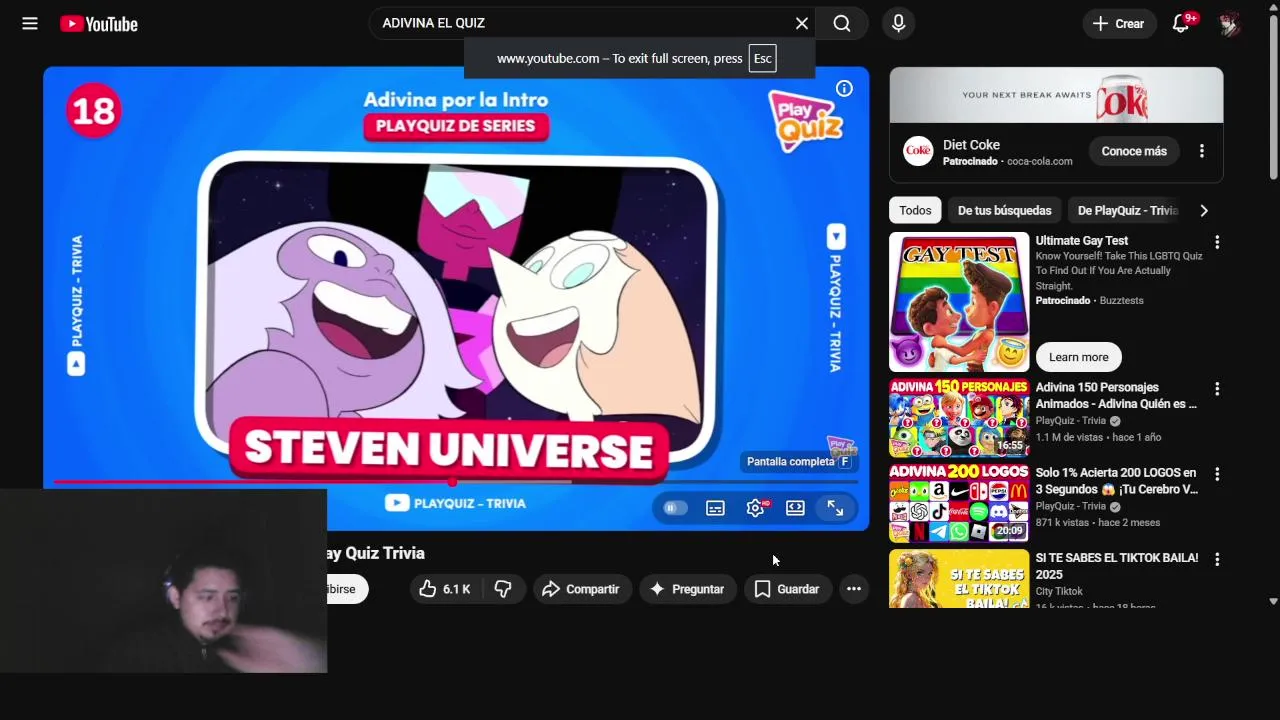The image size is (1280, 720).
Task: Show next filter chips arrow
Action: click(1204, 210)
